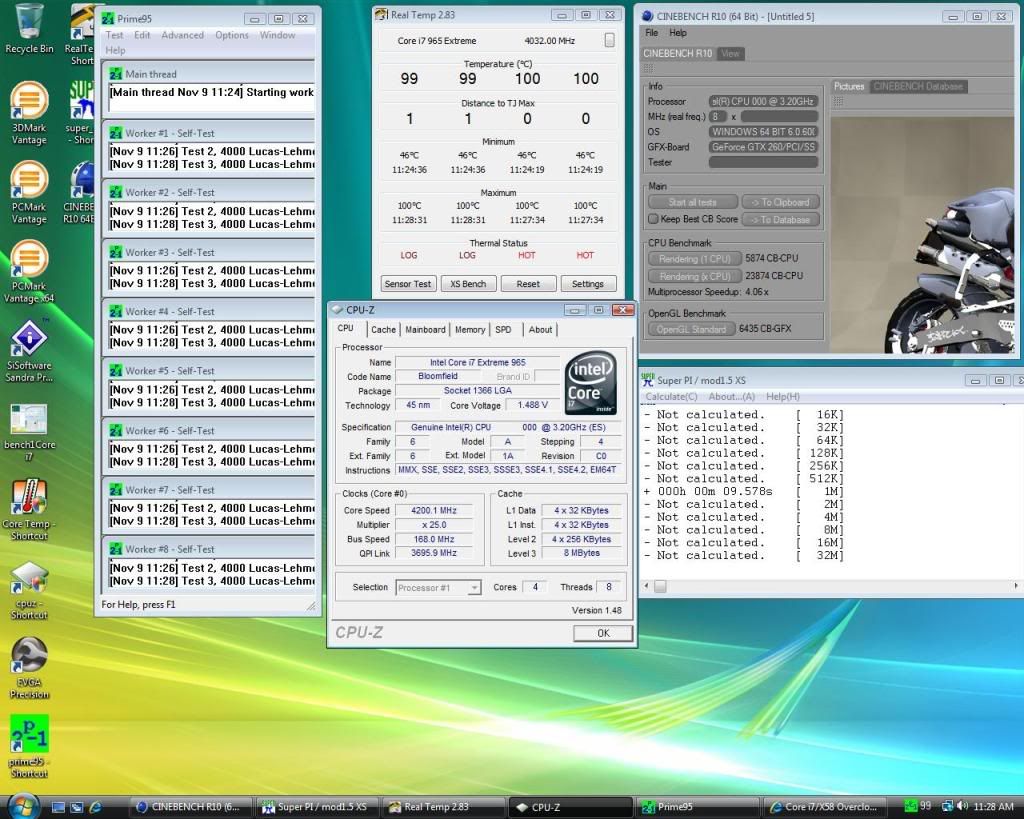Click the Tester field in CINEBENCH Info

point(763,162)
